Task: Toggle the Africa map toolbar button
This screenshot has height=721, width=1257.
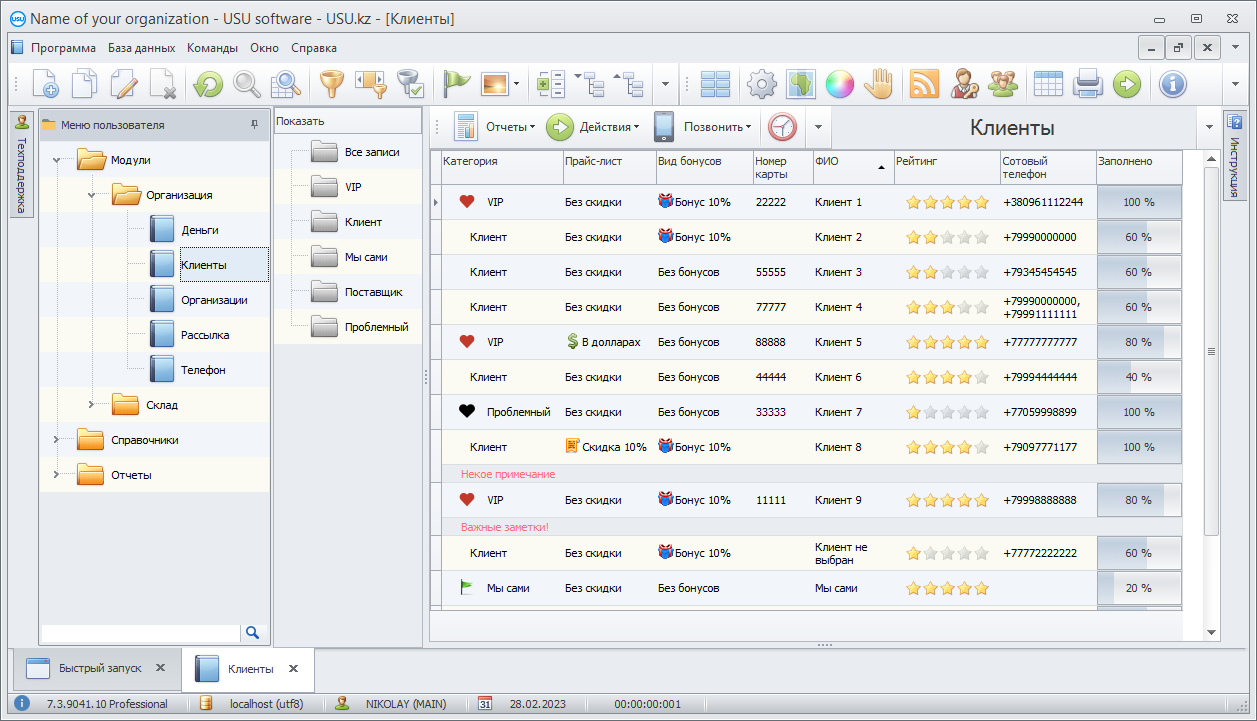Action: (x=800, y=84)
